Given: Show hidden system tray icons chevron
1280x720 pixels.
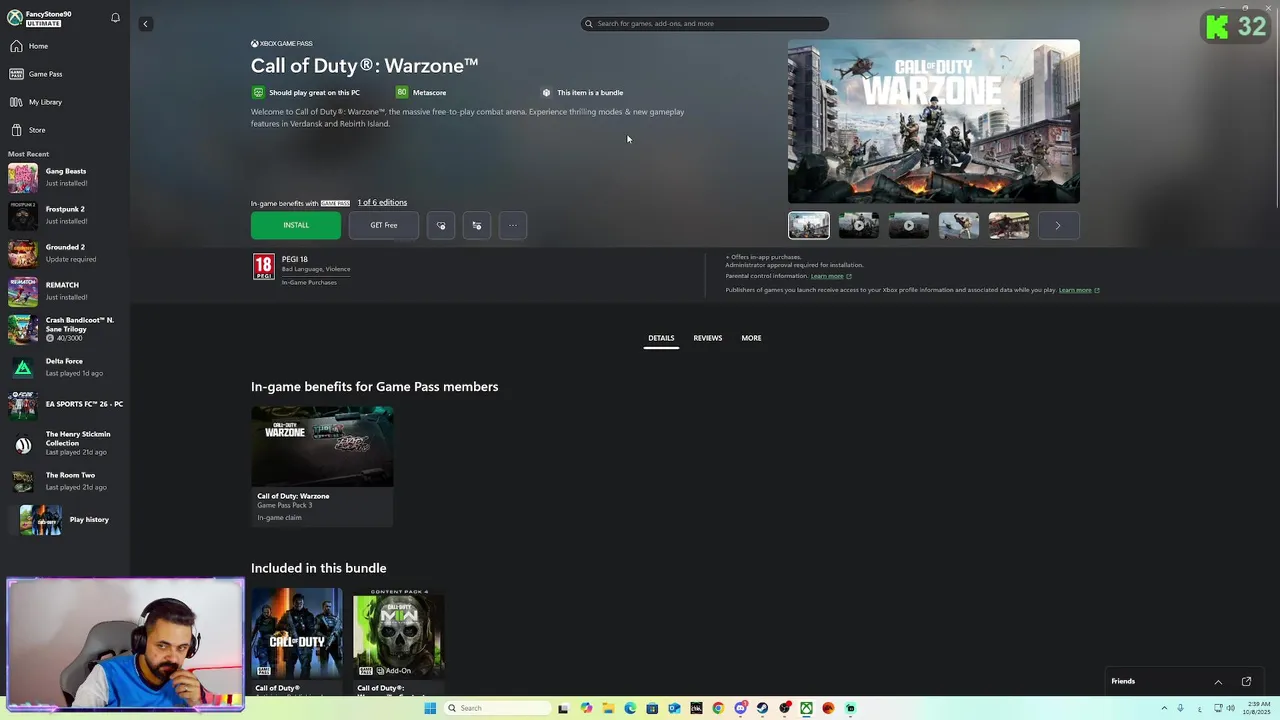Looking at the screenshot, I should 1163,708.
